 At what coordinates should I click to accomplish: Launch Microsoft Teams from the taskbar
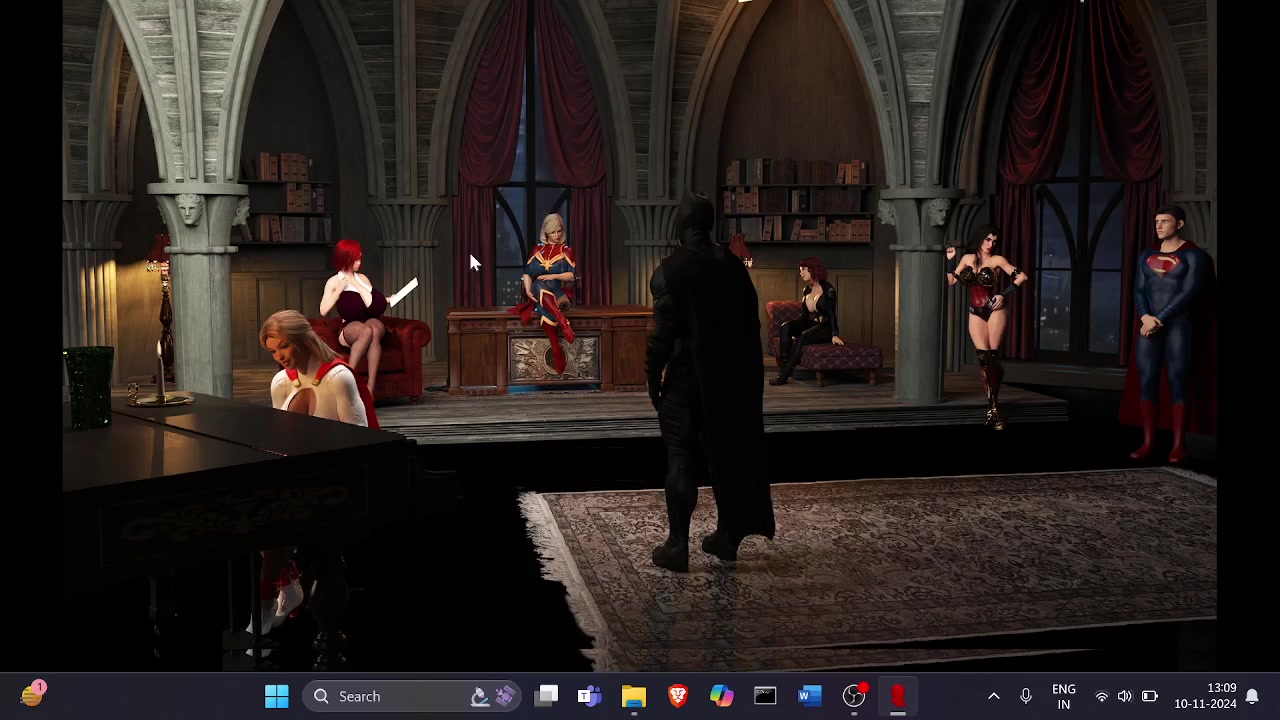pyautogui.click(x=590, y=696)
